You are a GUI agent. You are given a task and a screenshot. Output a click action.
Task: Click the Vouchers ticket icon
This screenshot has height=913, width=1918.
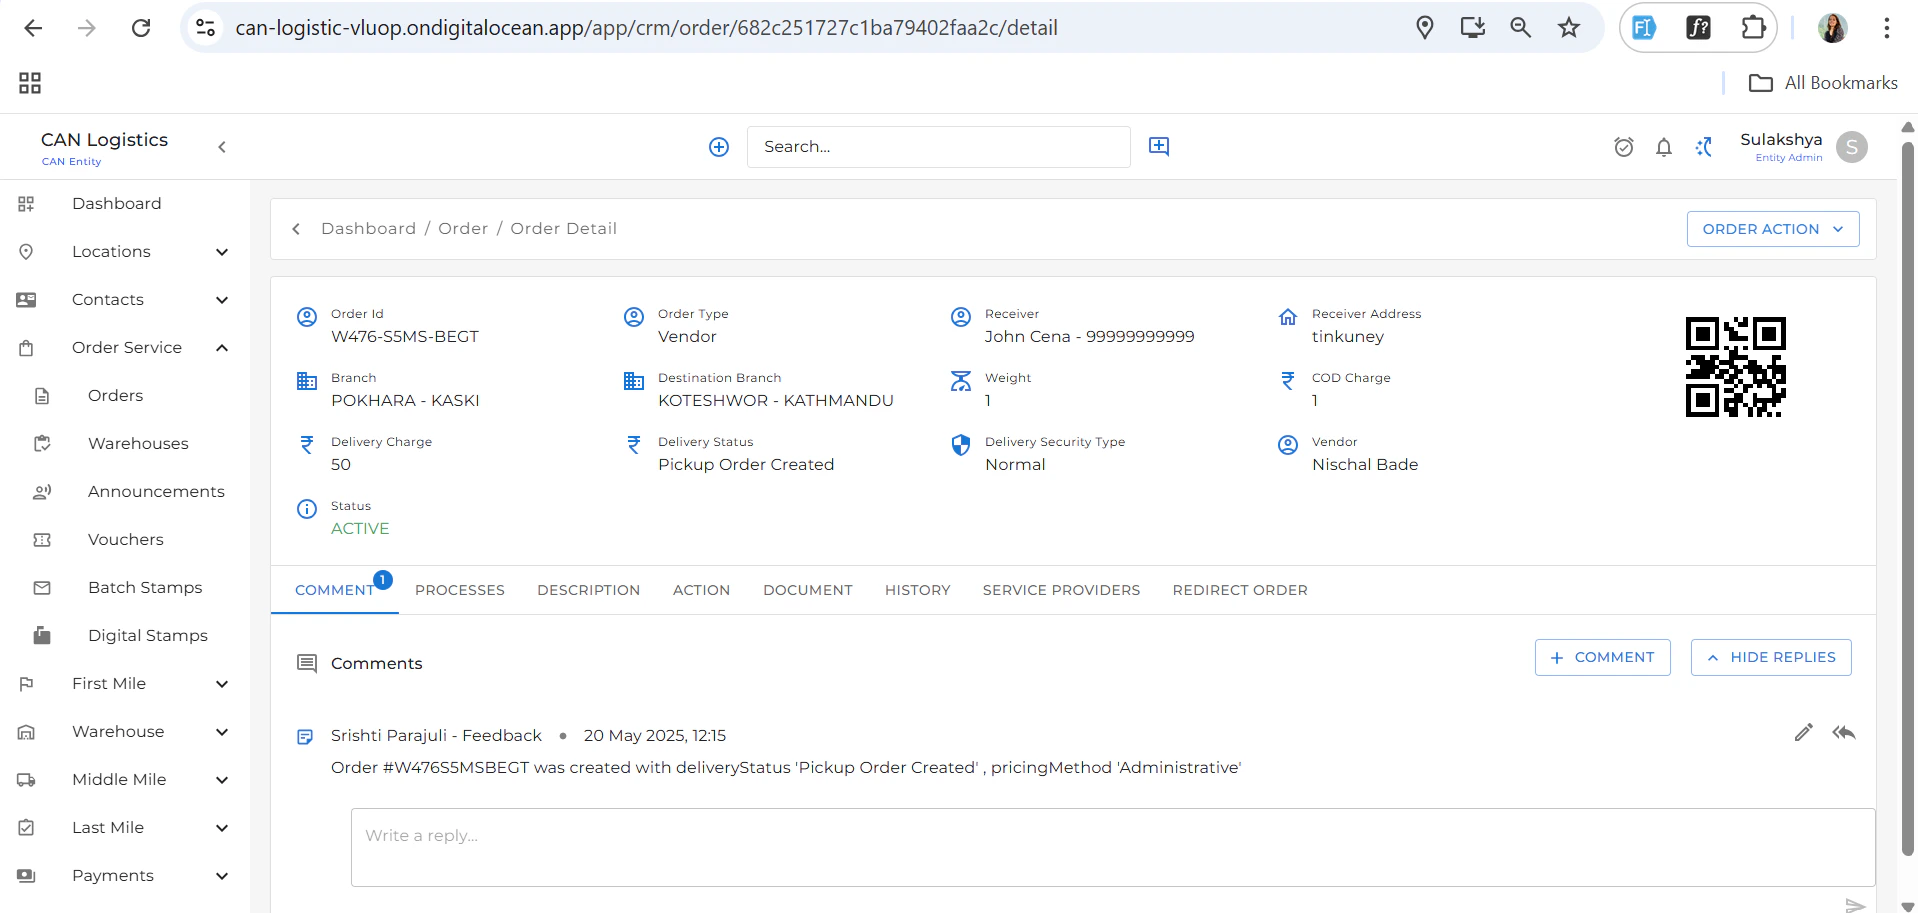tap(42, 540)
